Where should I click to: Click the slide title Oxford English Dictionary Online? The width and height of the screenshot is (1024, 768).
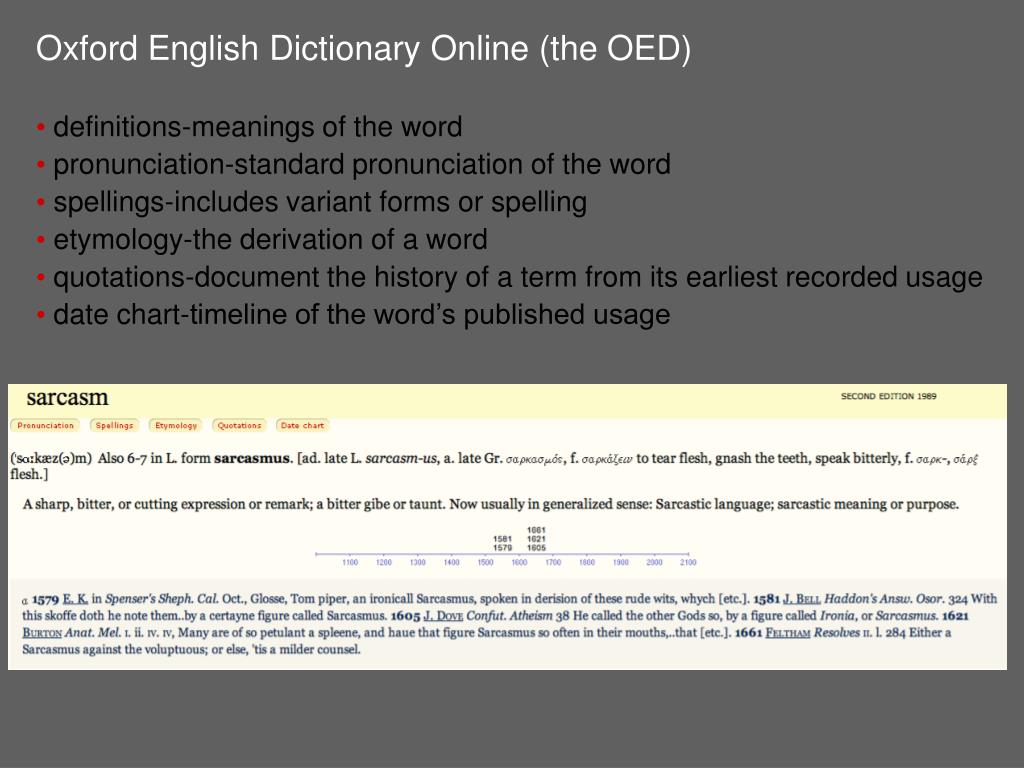tap(363, 49)
